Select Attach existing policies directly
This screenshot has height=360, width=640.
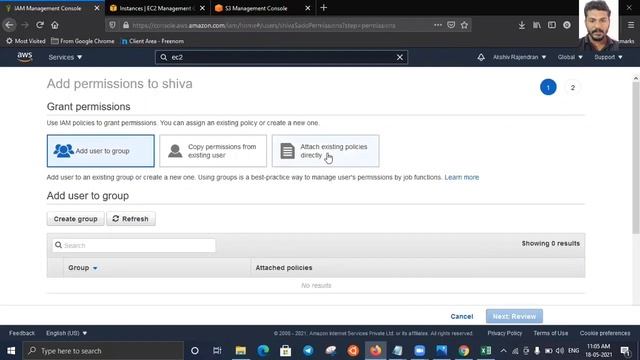[x=325, y=151]
